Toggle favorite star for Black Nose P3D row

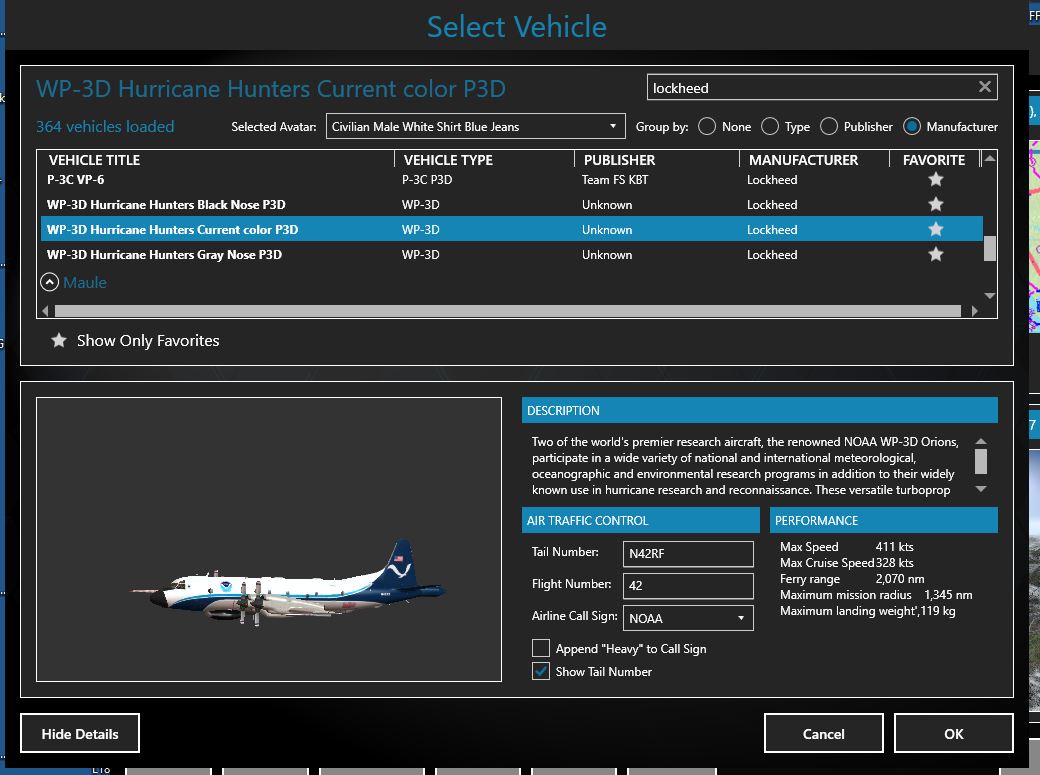935,204
